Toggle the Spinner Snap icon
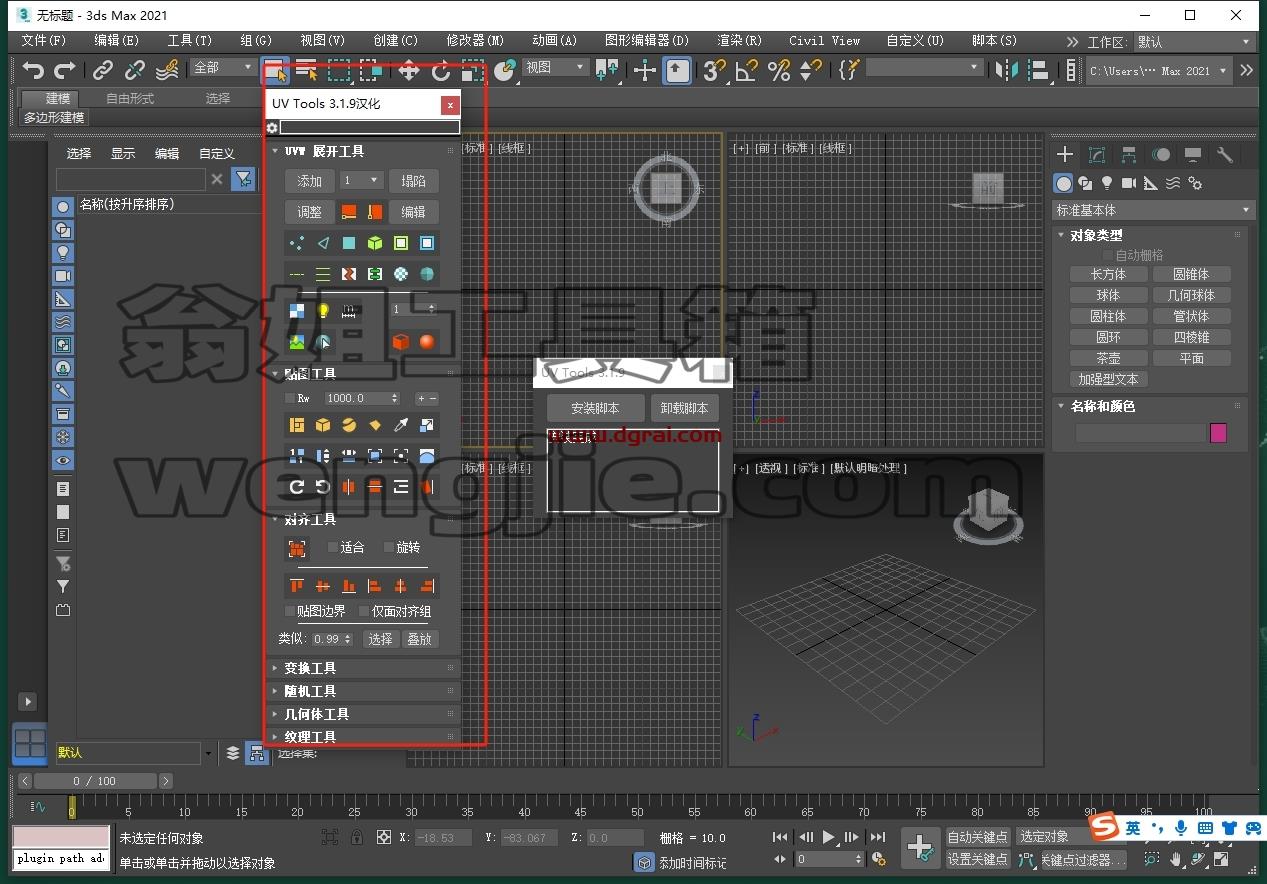1267x884 pixels. coord(810,70)
